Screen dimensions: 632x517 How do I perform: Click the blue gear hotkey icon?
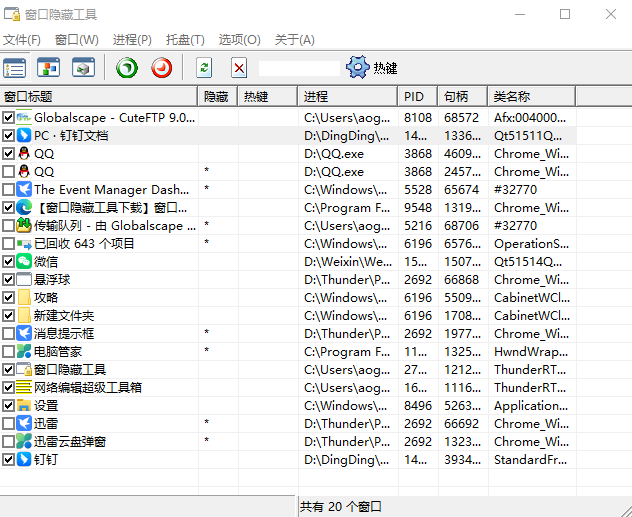point(357,68)
